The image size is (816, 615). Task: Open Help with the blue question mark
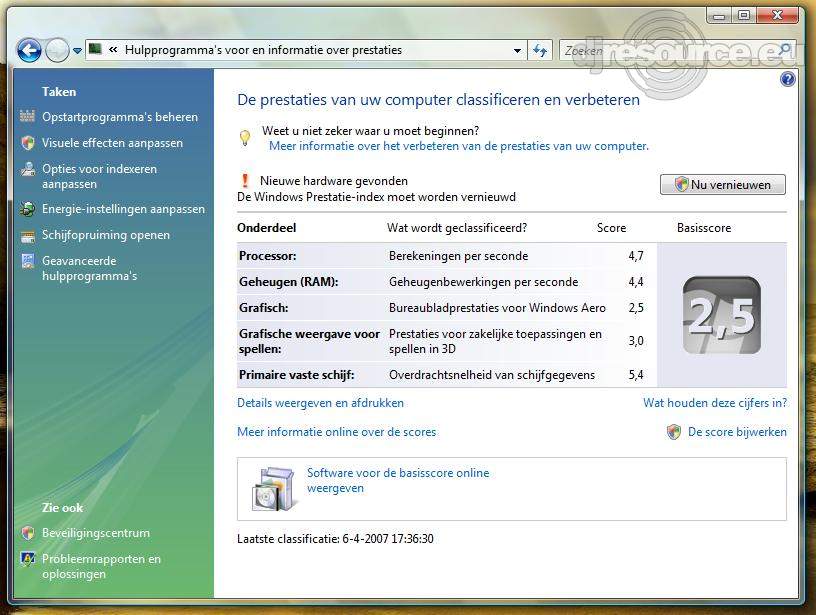787,79
